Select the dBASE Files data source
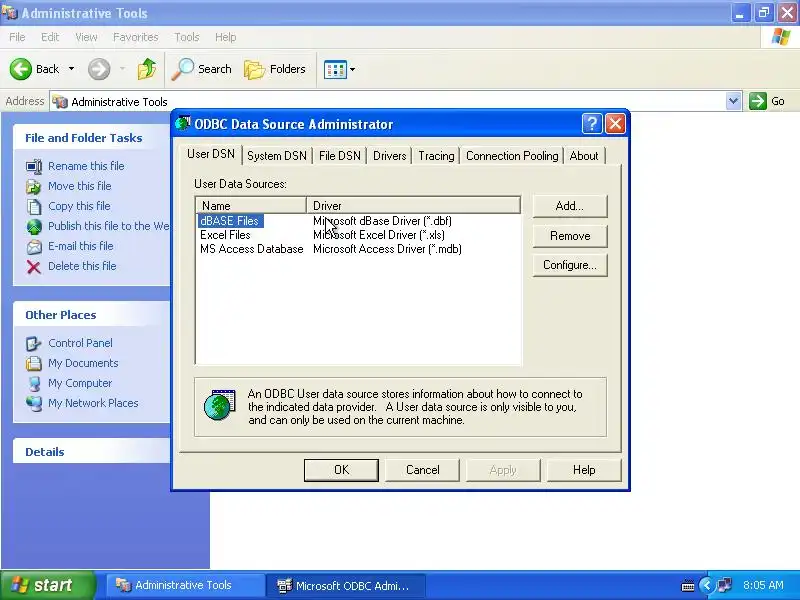 [x=230, y=221]
